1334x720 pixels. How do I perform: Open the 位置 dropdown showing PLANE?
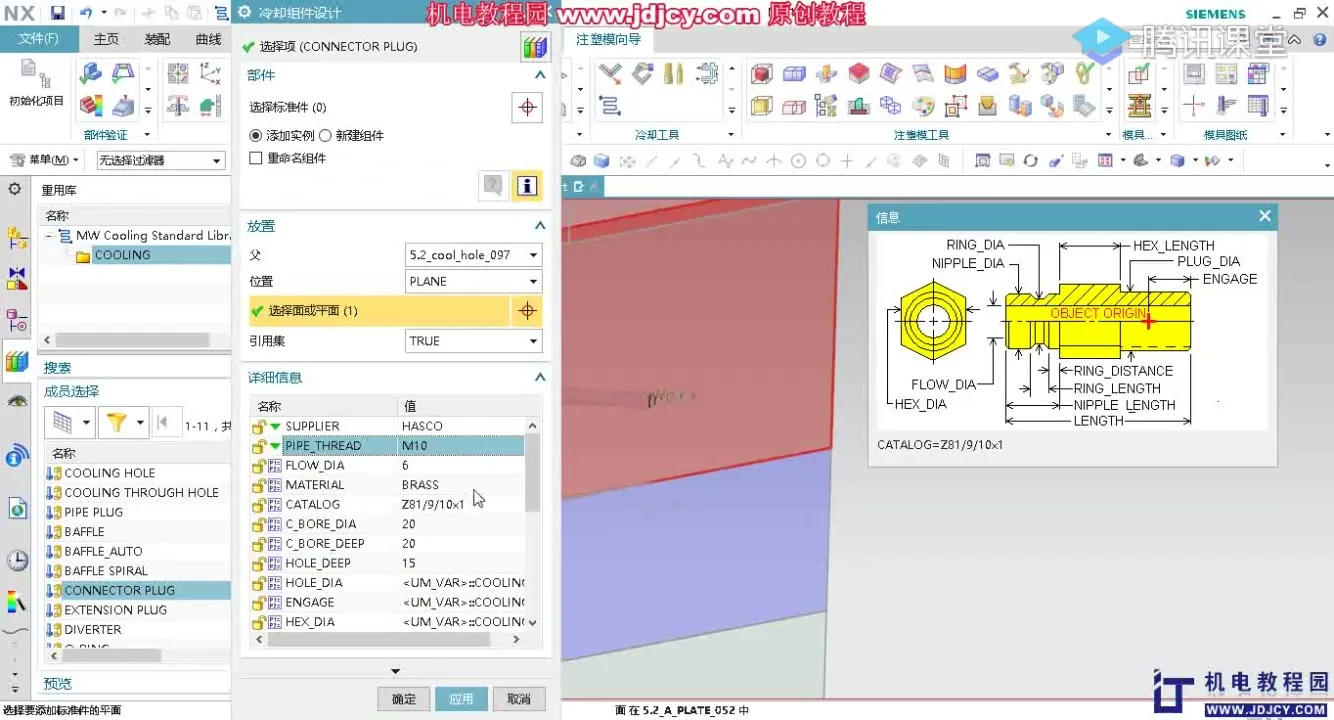(x=533, y=281)
